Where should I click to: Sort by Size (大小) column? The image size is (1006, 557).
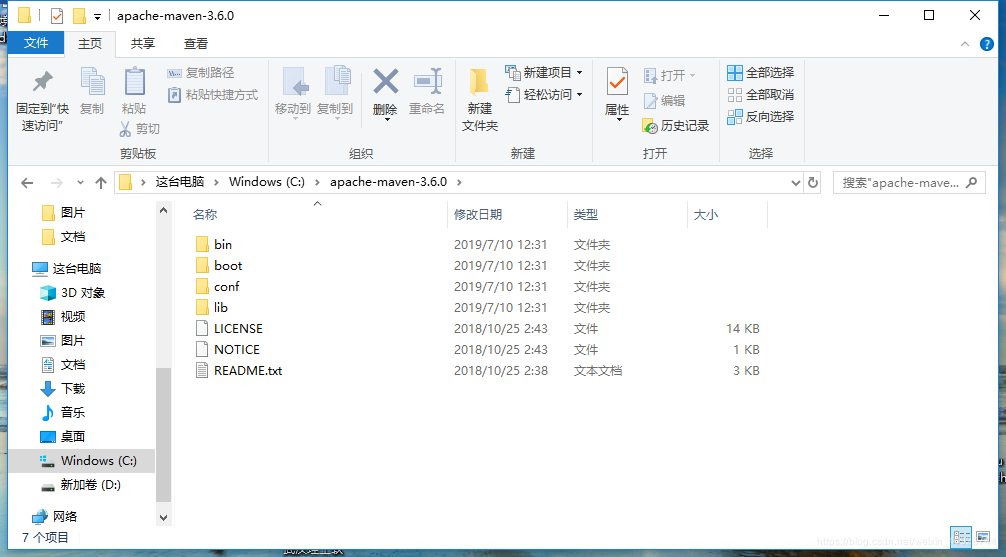click(x=706, y=215)
